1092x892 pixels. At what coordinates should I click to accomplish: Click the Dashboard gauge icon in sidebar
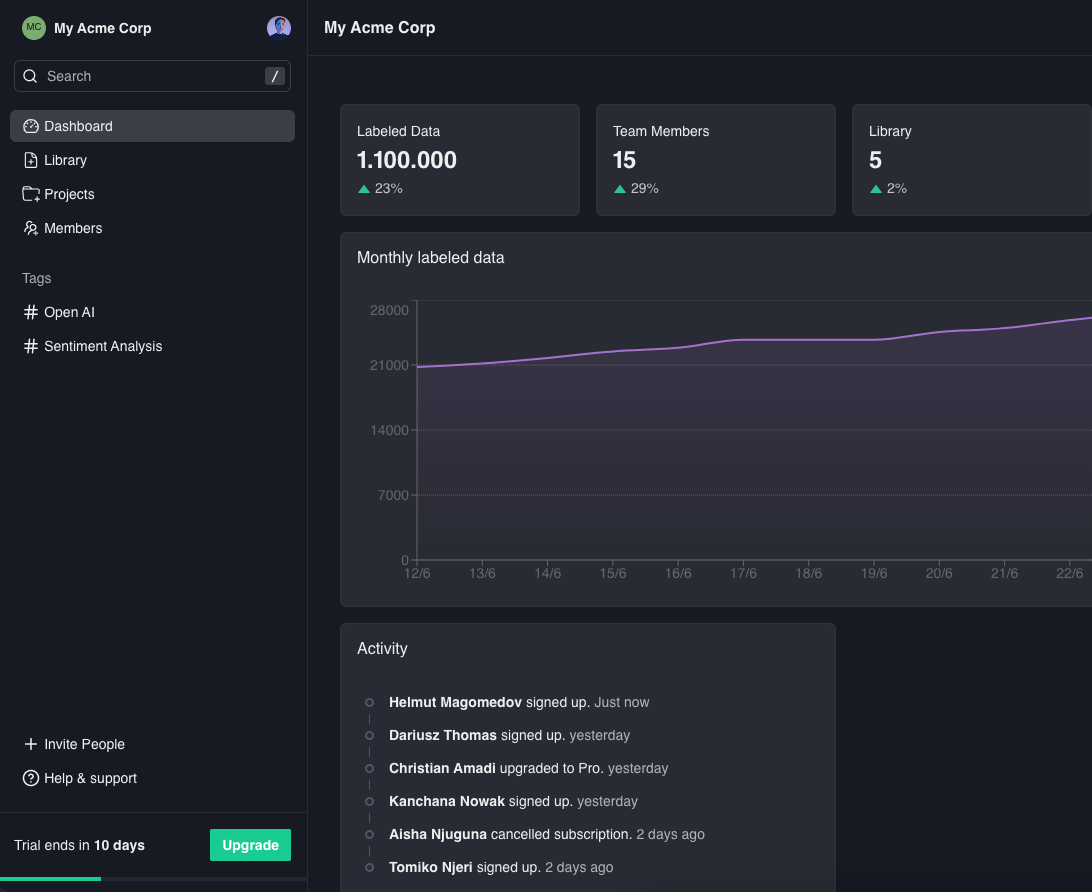(x=31, y=126)
